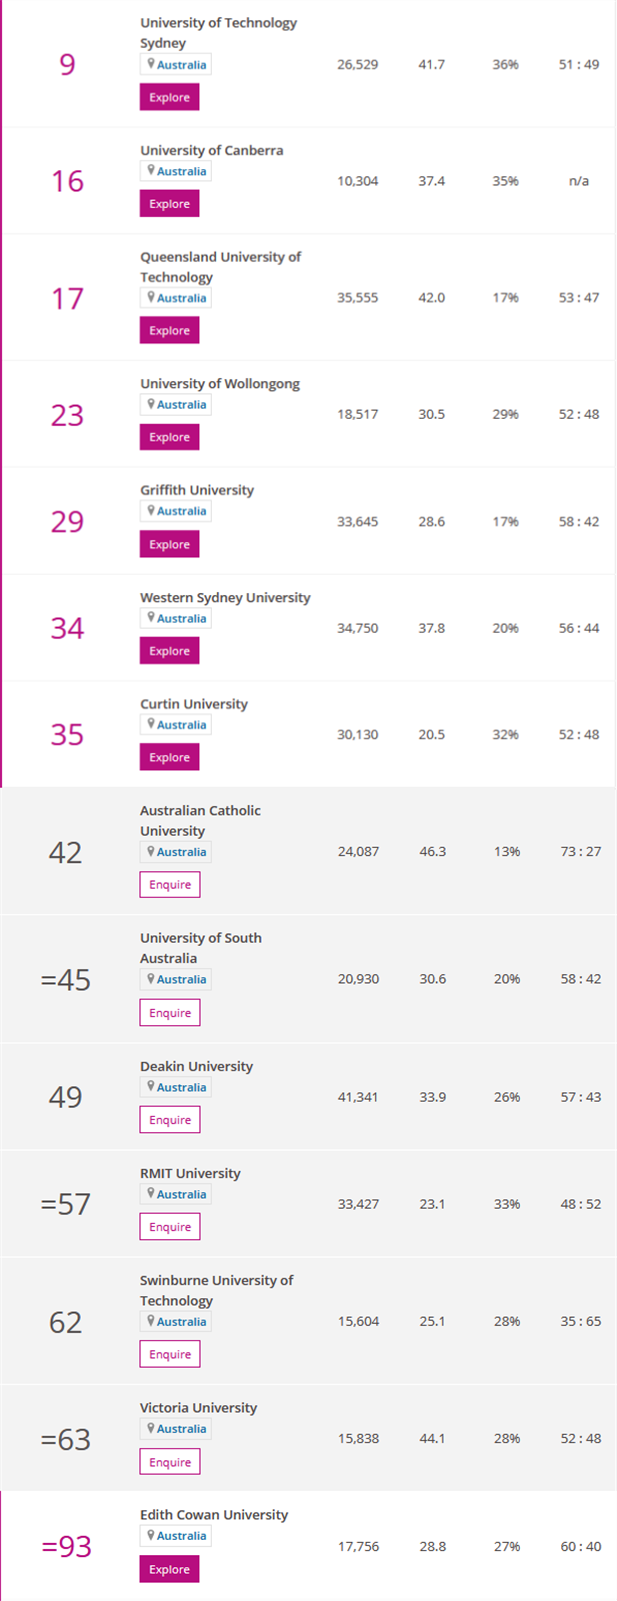
Task: Open Explore for University of Canberra
Action: [169, 204]
